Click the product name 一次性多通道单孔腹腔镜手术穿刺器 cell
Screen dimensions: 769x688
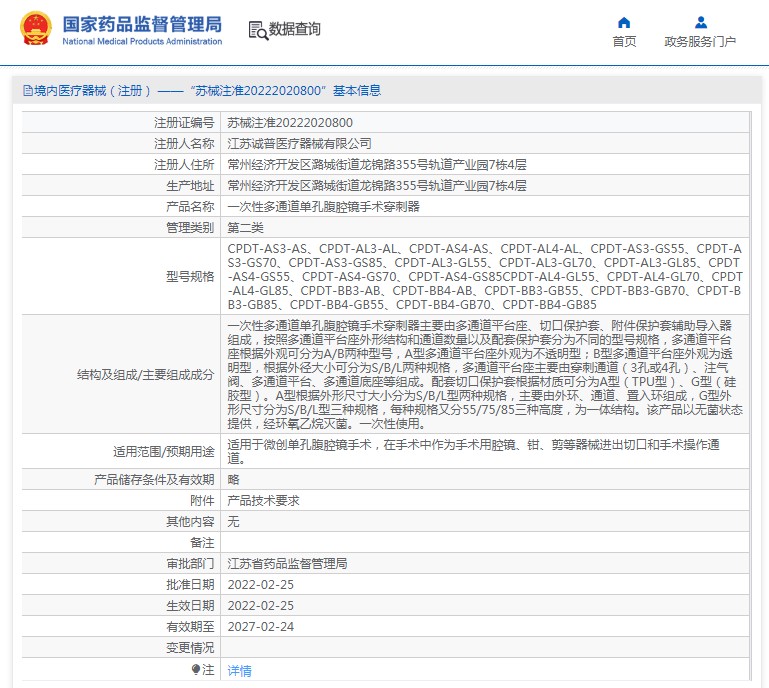323,206
